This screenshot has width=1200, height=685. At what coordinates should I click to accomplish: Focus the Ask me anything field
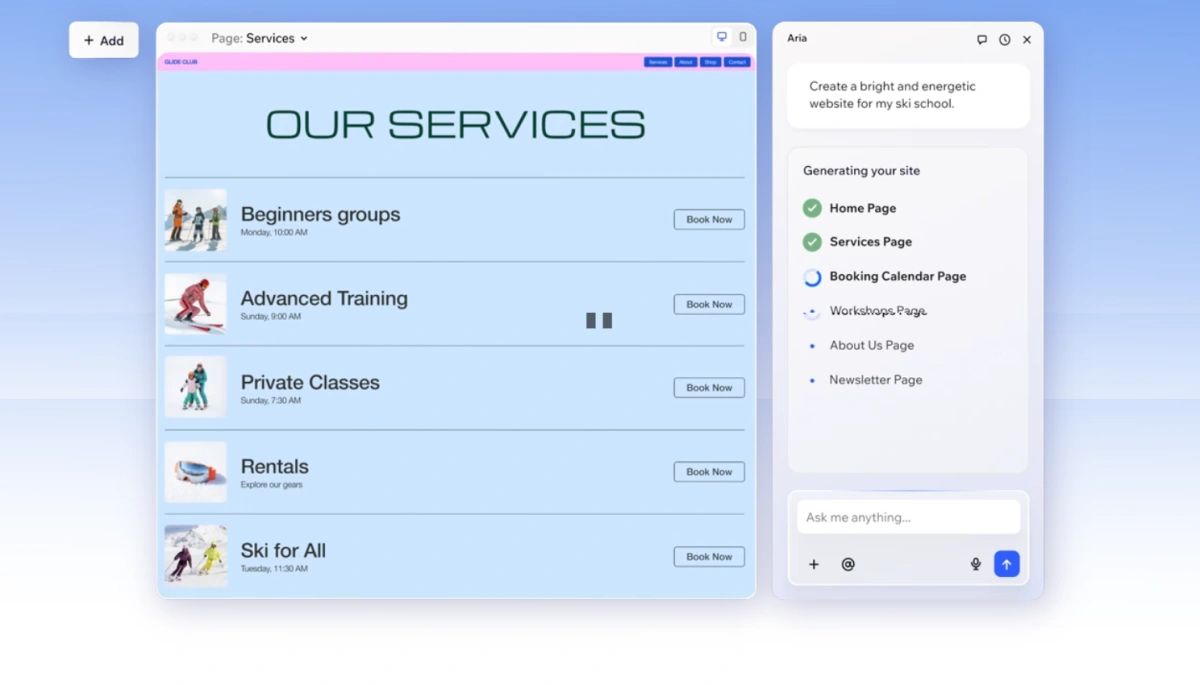908,517
